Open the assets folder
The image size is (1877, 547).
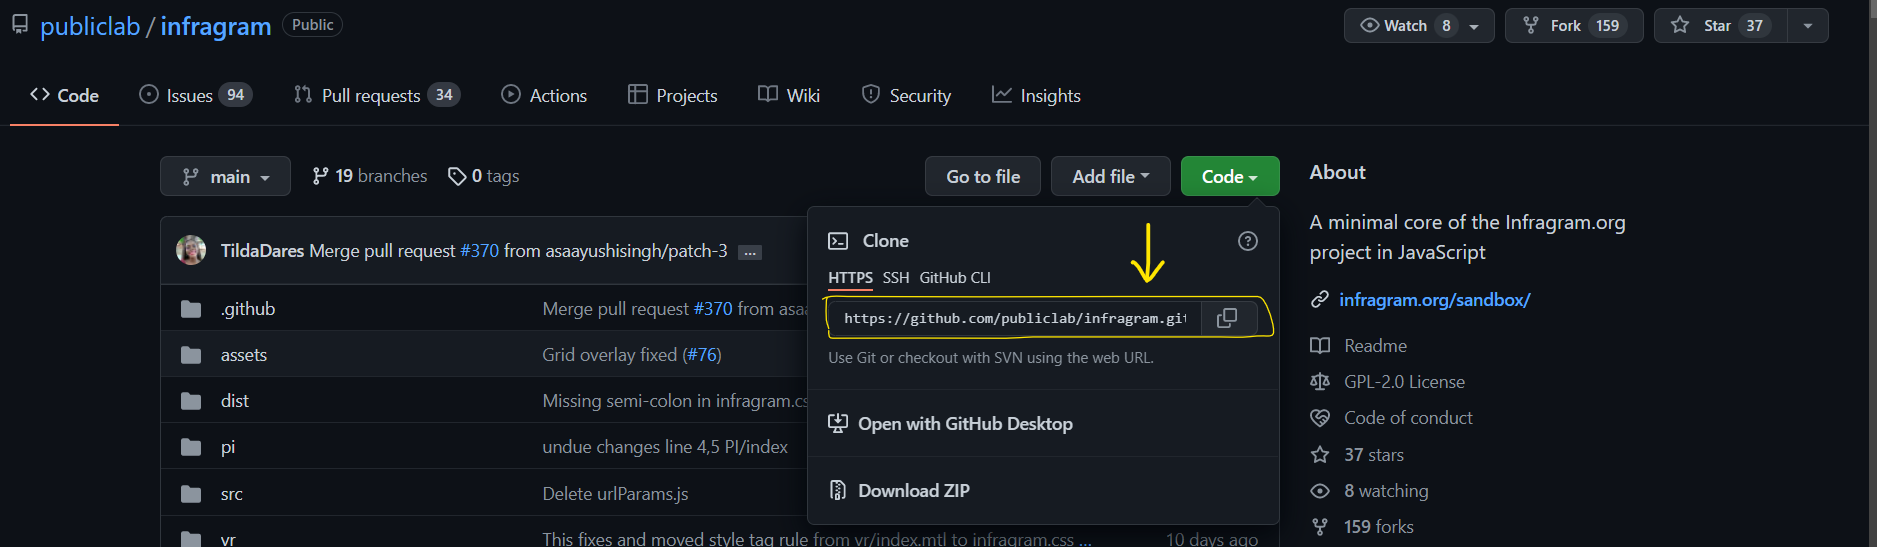(x=244, y=355)
